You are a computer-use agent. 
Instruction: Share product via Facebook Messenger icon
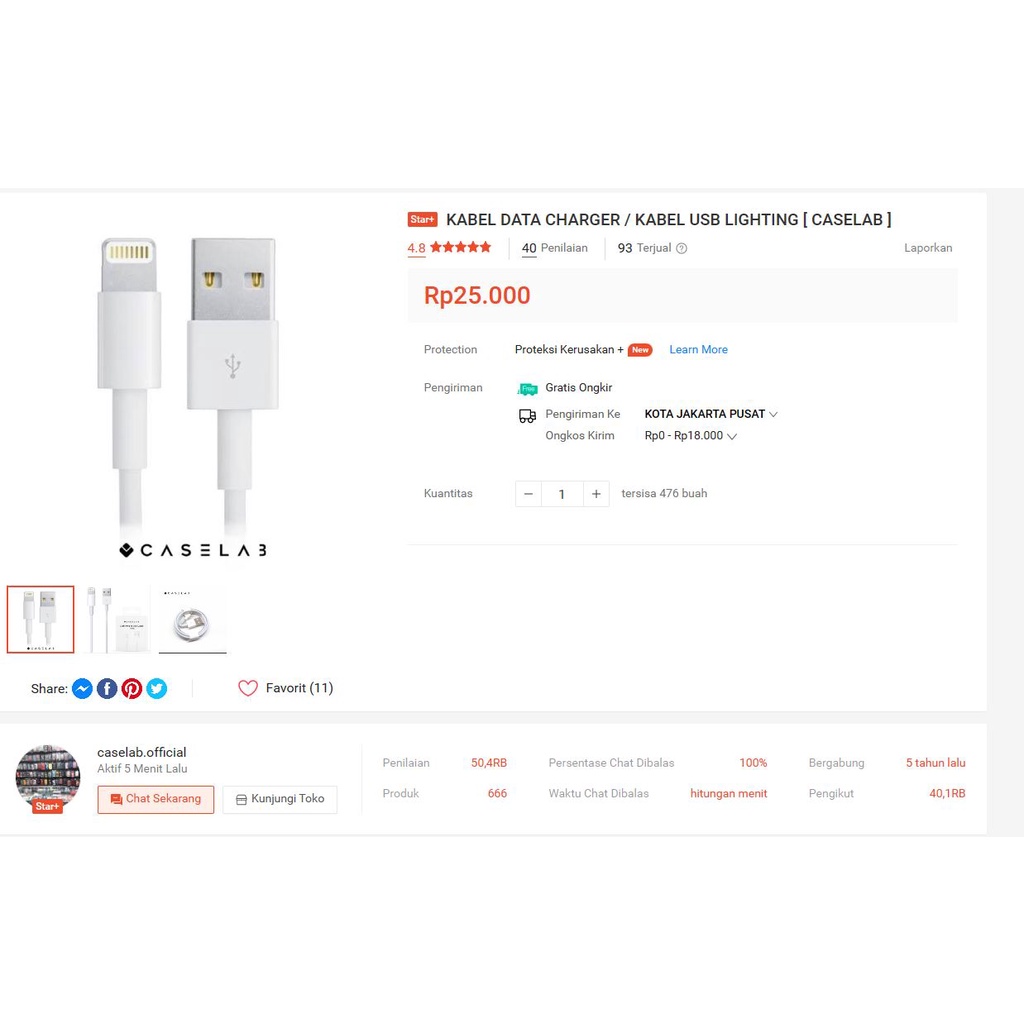82,688
